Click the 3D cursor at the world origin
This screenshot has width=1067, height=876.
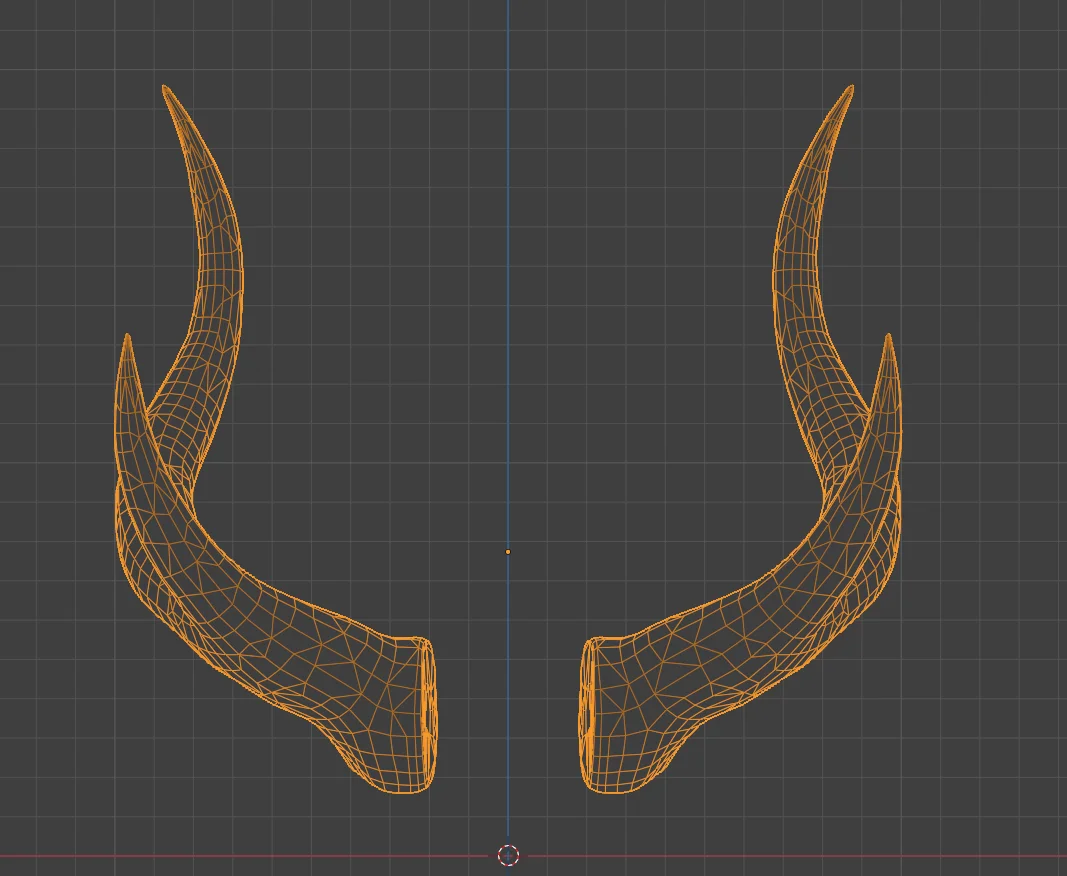coord(510,855)
